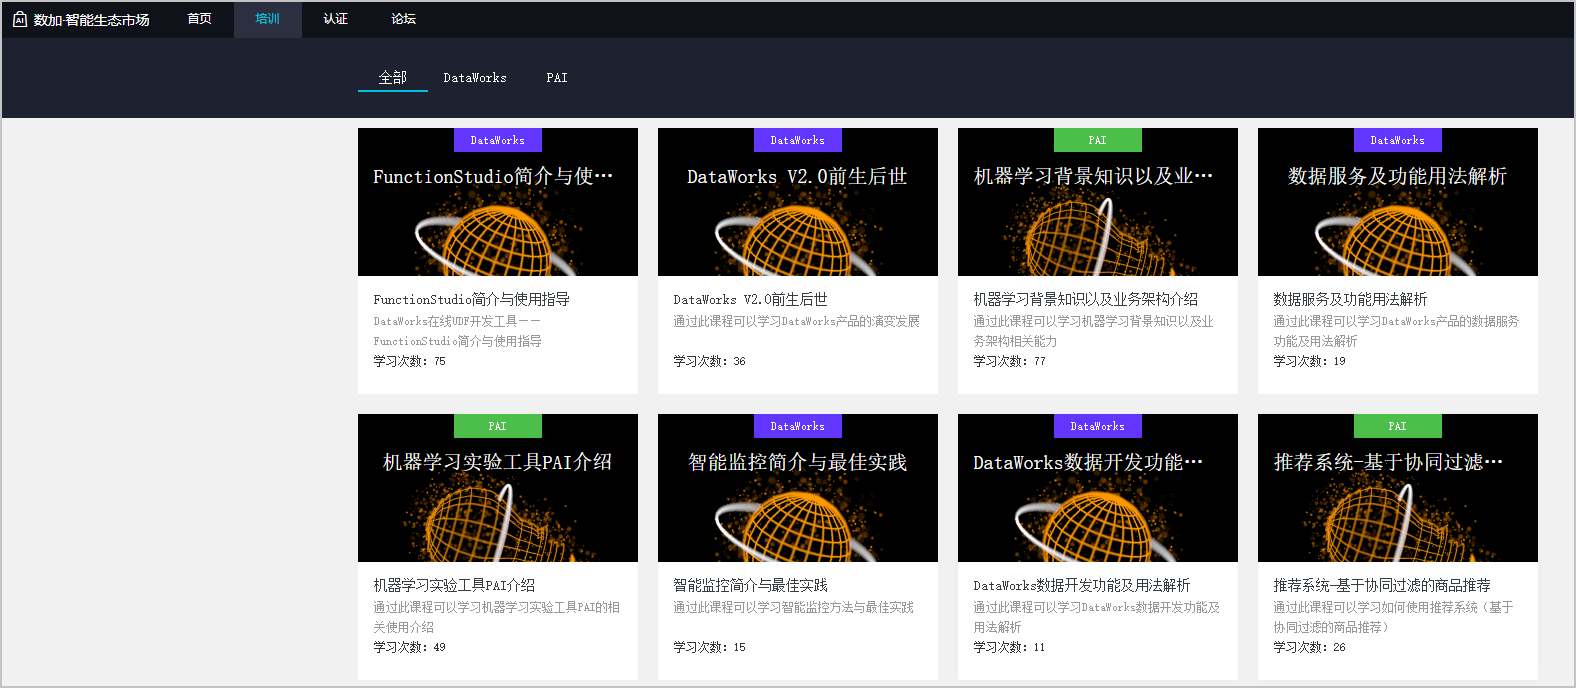Select the 全部 category filter
Image resolution: width=1576 pixels, height=688 pixels.
(393, 77)
